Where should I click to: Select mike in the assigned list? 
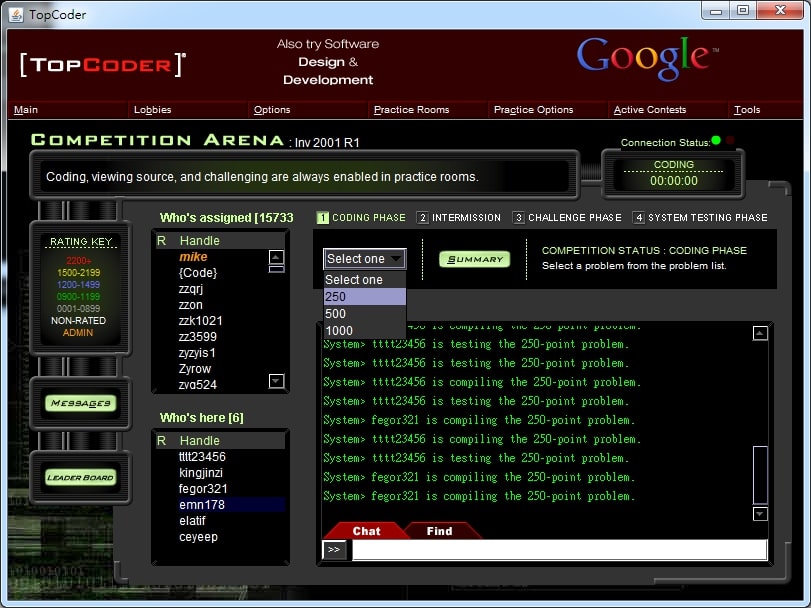point(193,257)
